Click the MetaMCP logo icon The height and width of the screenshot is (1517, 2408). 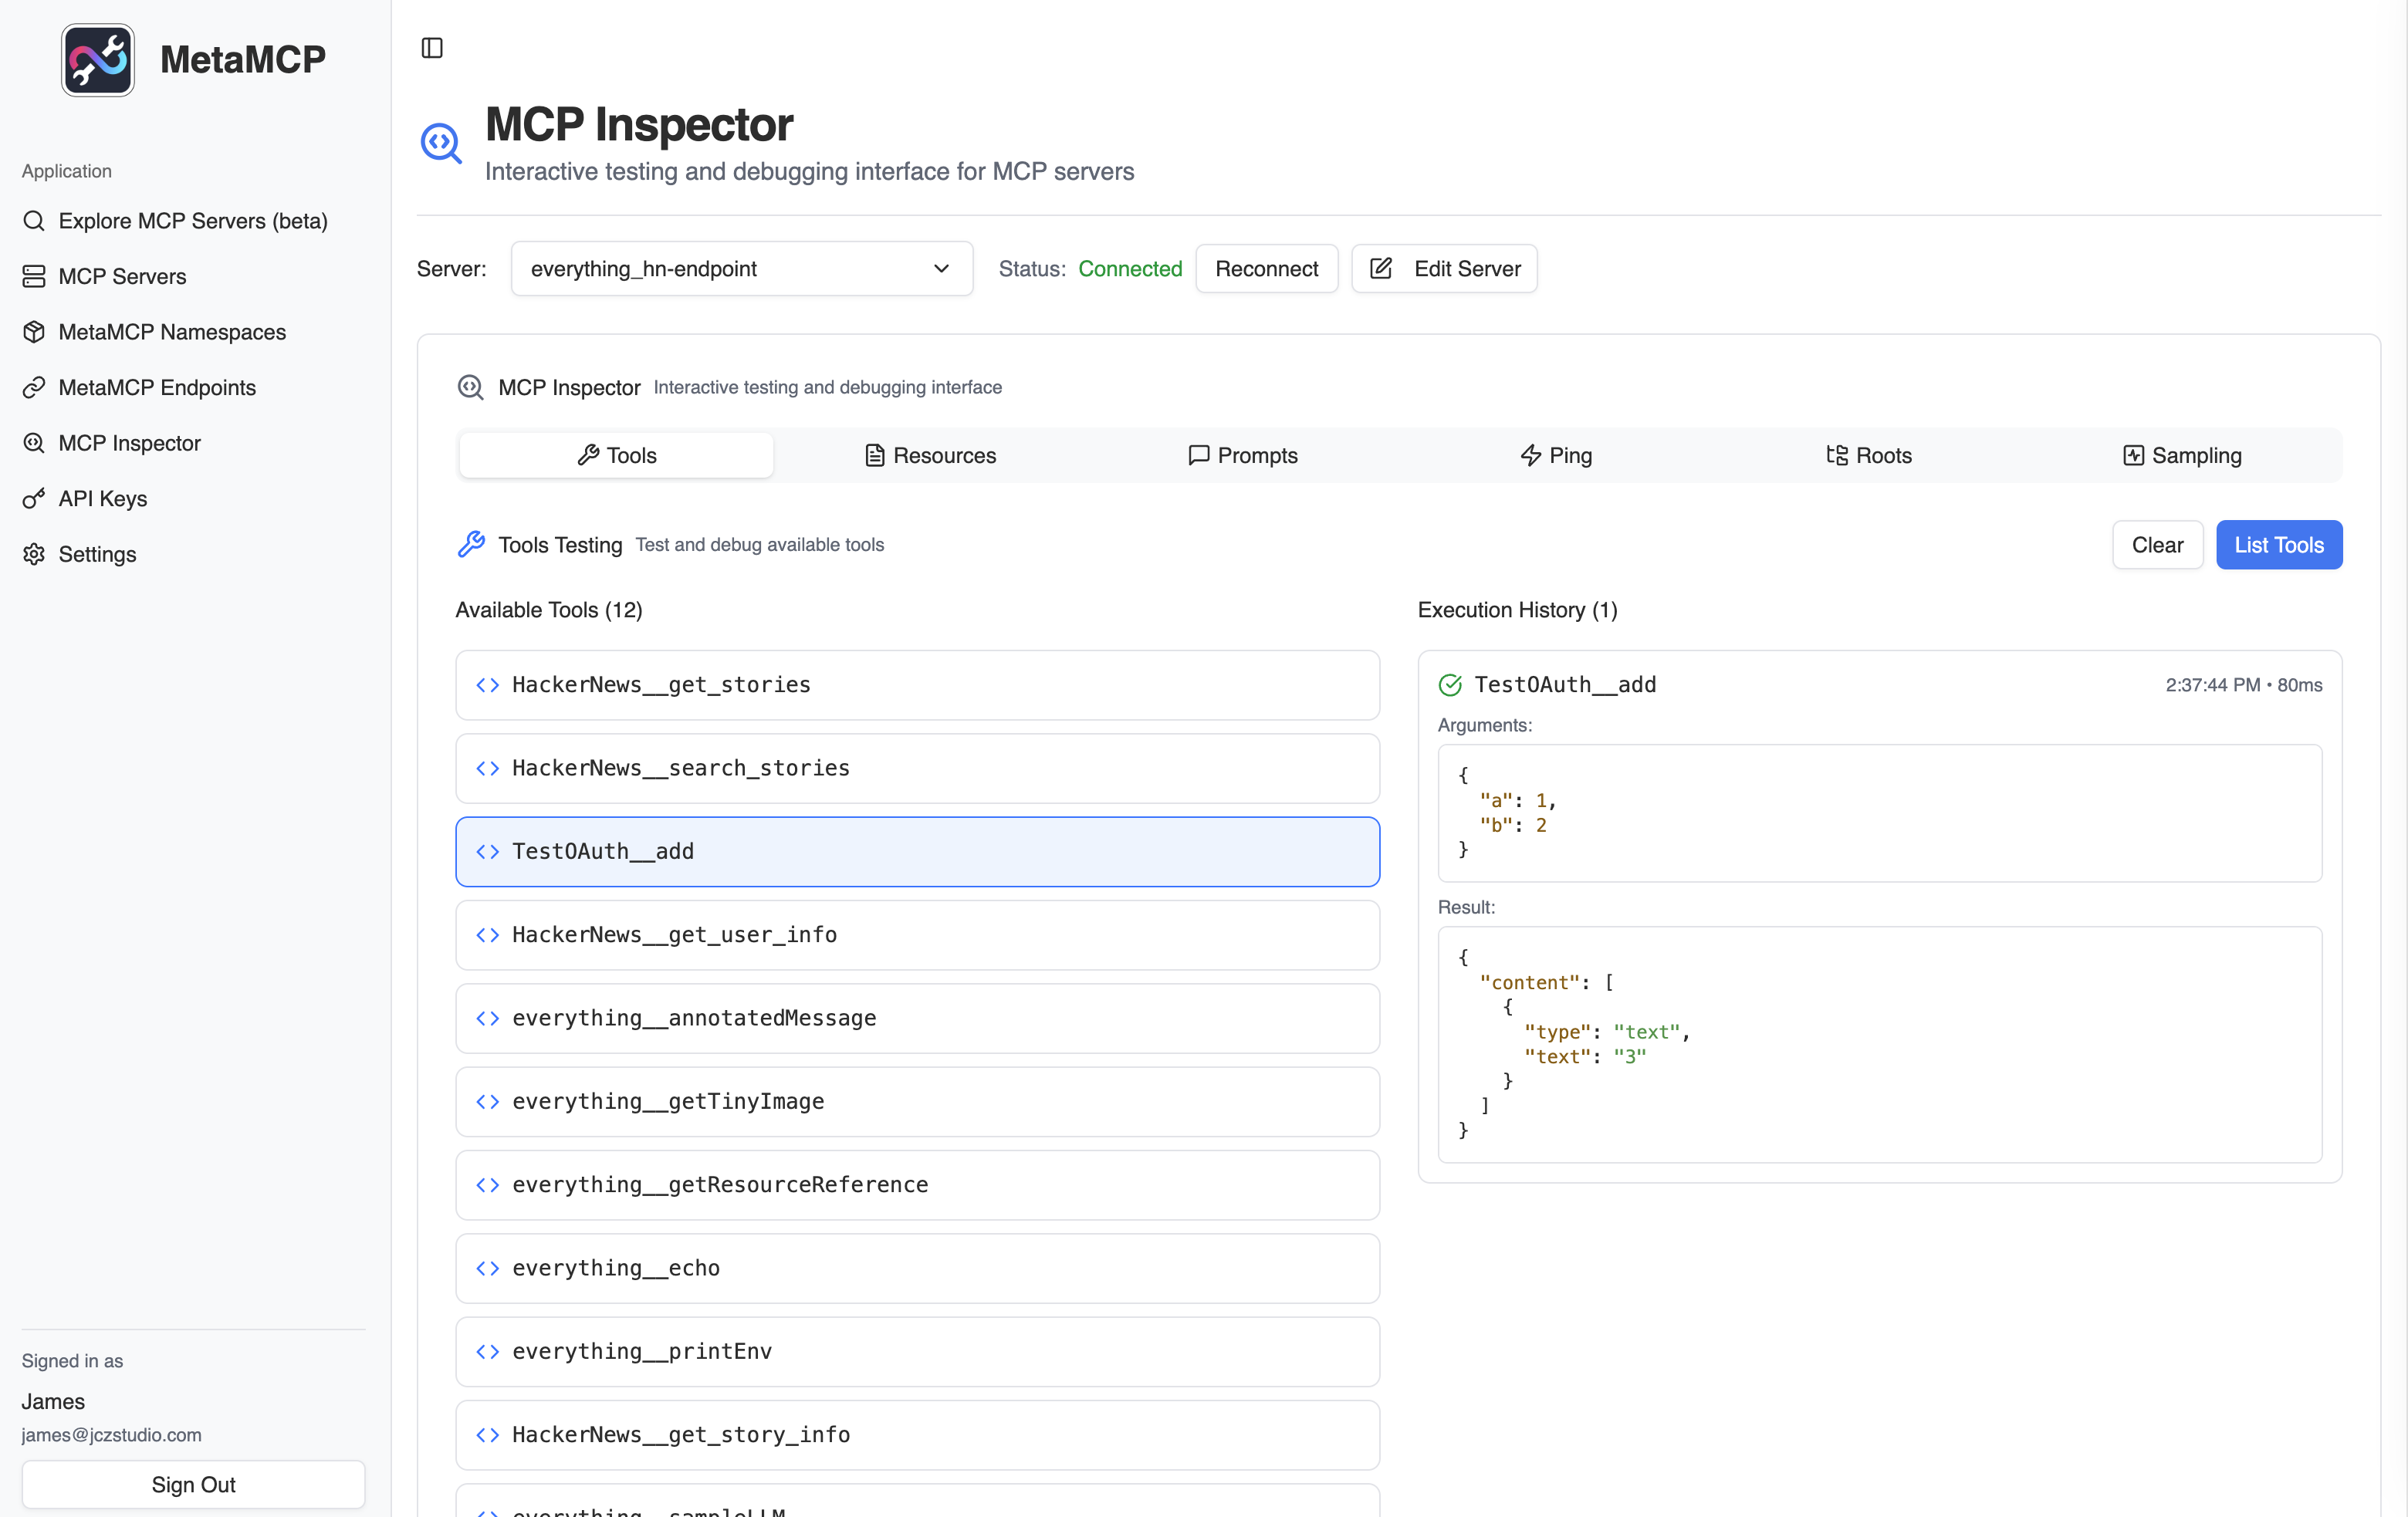(x=96, y=59)
